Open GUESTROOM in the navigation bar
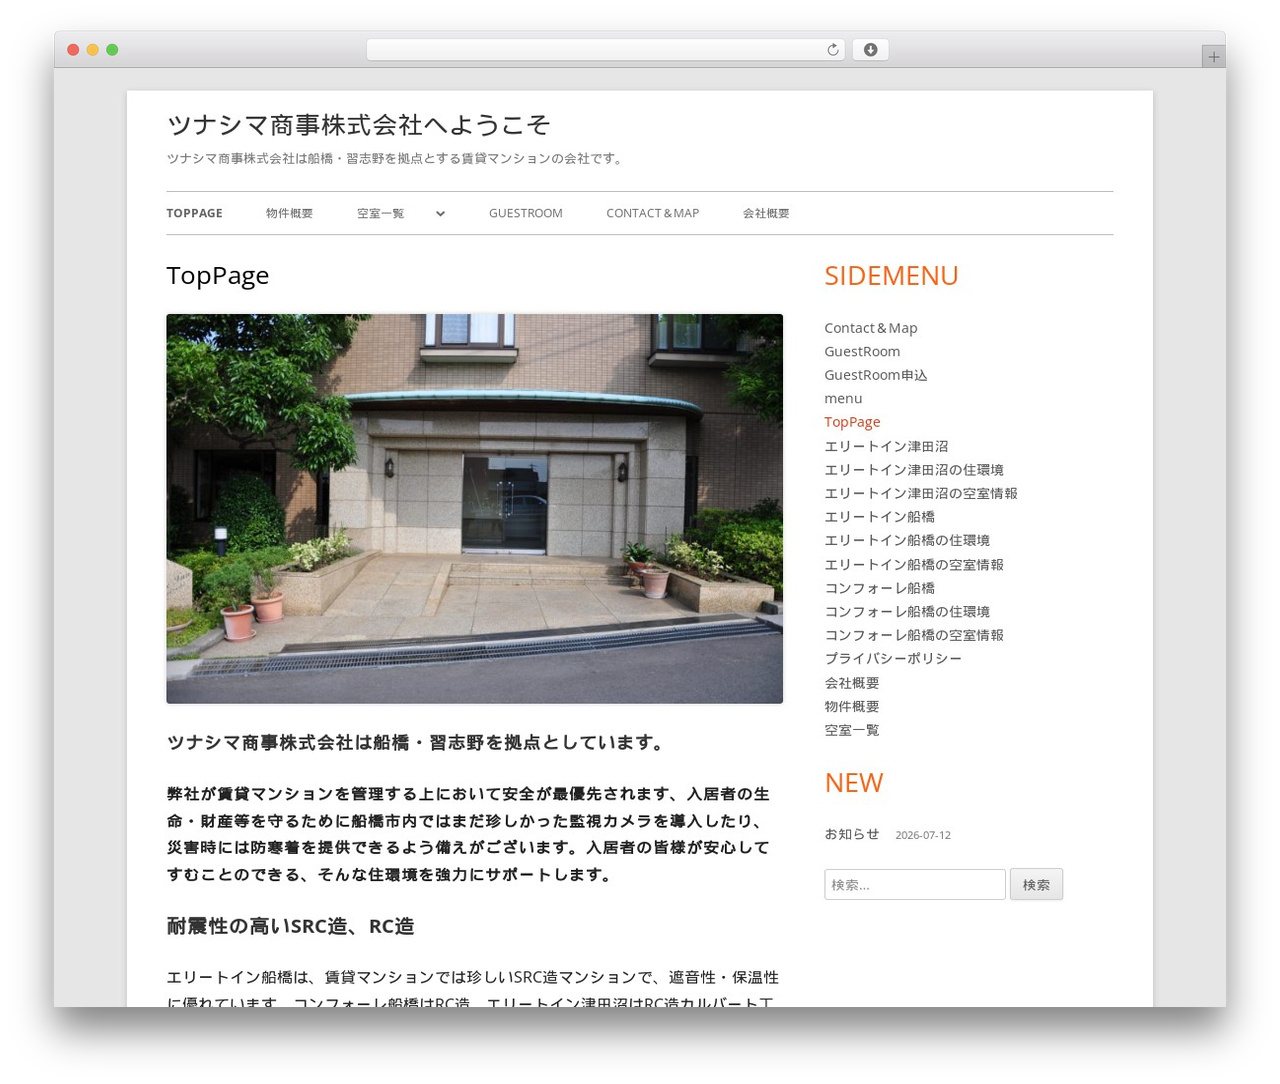1280x1084 pixels. click(x=526, y=214)
